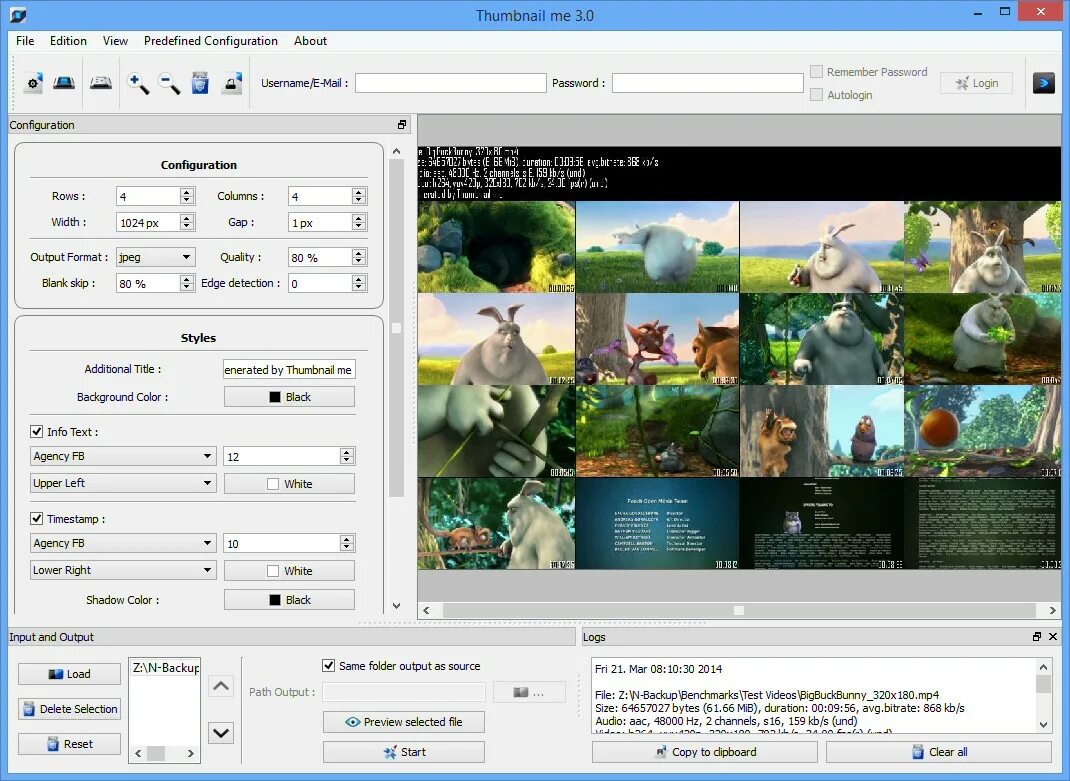This screenshot has height=781, width=1070.
Task: Click the gear document icon in toolbar
Action: tap(33, 83)
